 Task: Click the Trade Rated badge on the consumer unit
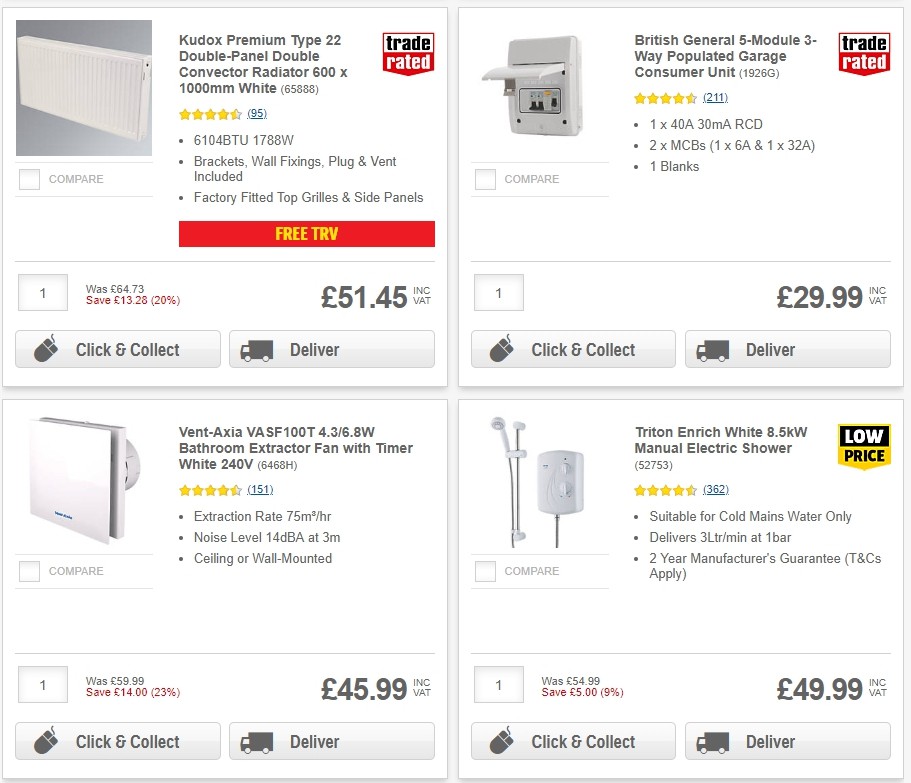point(863,55)
